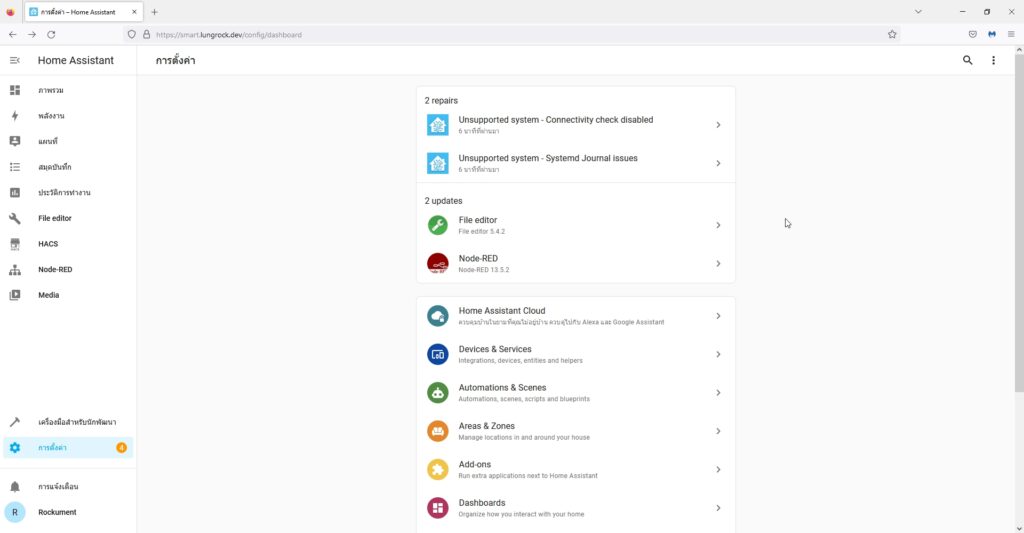This screenshot has height=533, width=1024.
Task: Click the page vertical scrollbar thumb
Action: point(1019,222)
